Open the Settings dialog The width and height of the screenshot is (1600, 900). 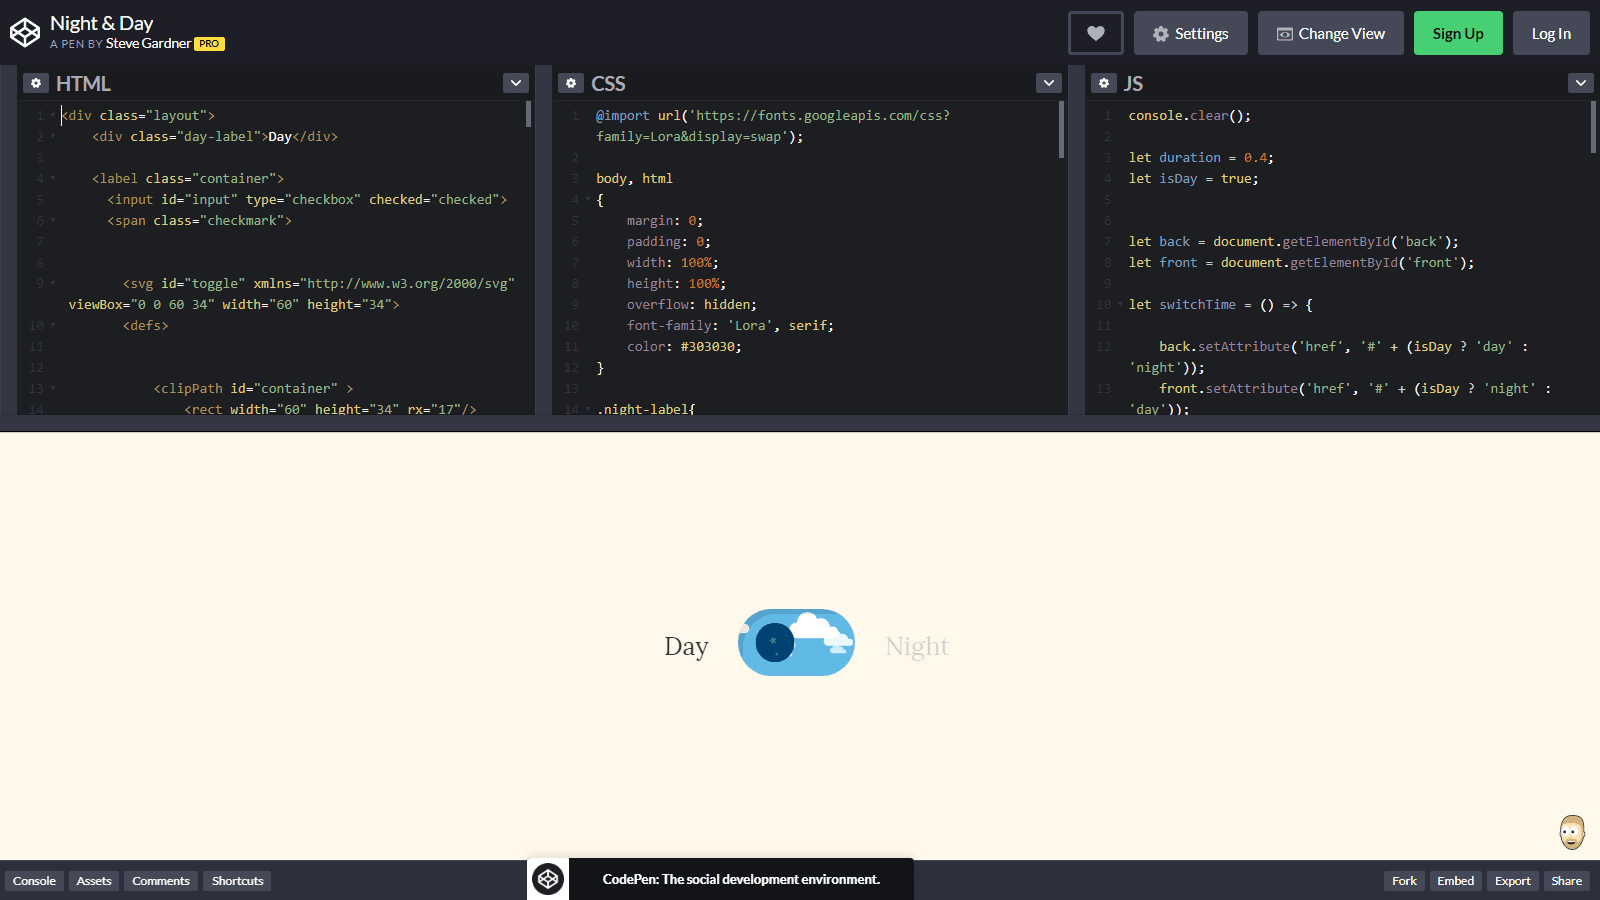click(x=1190, y=32)
